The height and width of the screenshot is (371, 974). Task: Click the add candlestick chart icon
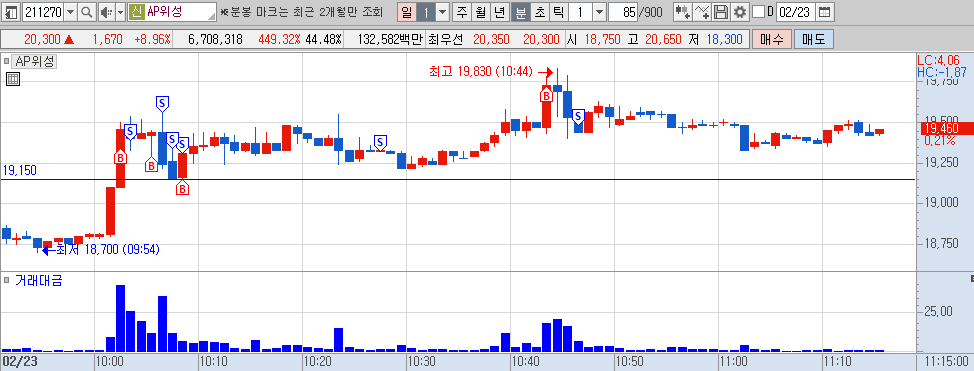(682, 12)
